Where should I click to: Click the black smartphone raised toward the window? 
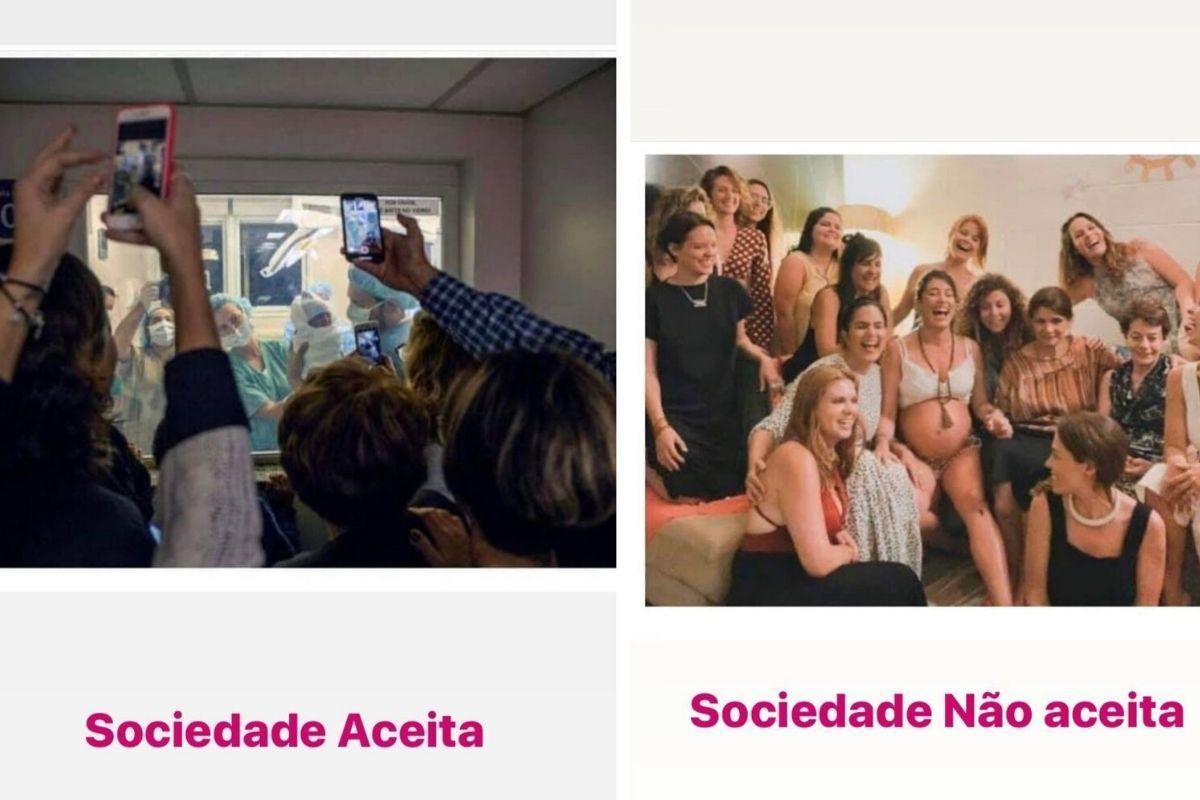[361, 227]
